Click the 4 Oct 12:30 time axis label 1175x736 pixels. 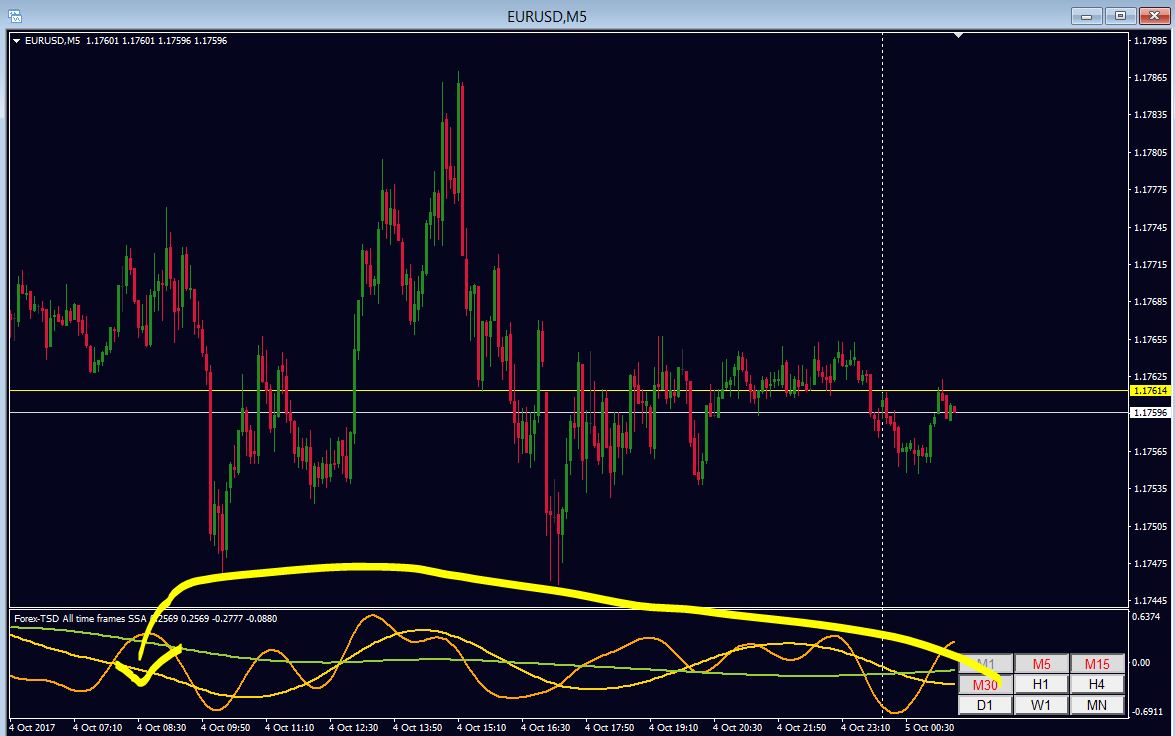click(x=354, y=728)
